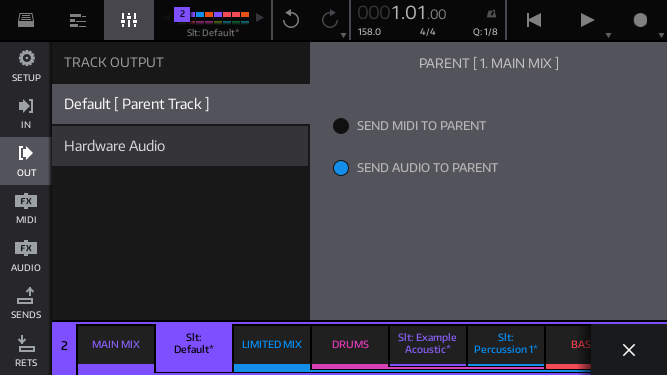Open the MIDI FX panel
The height and width of the screenshot is (375, 667).
(x=26, y=208)
